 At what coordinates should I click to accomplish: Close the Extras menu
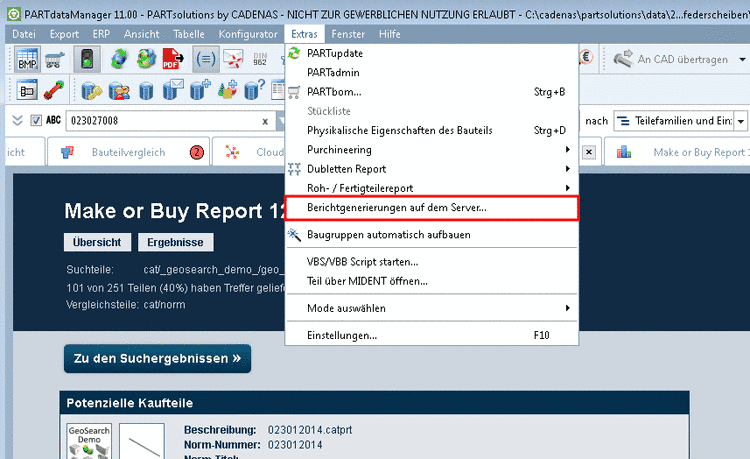tap(304, 34)
